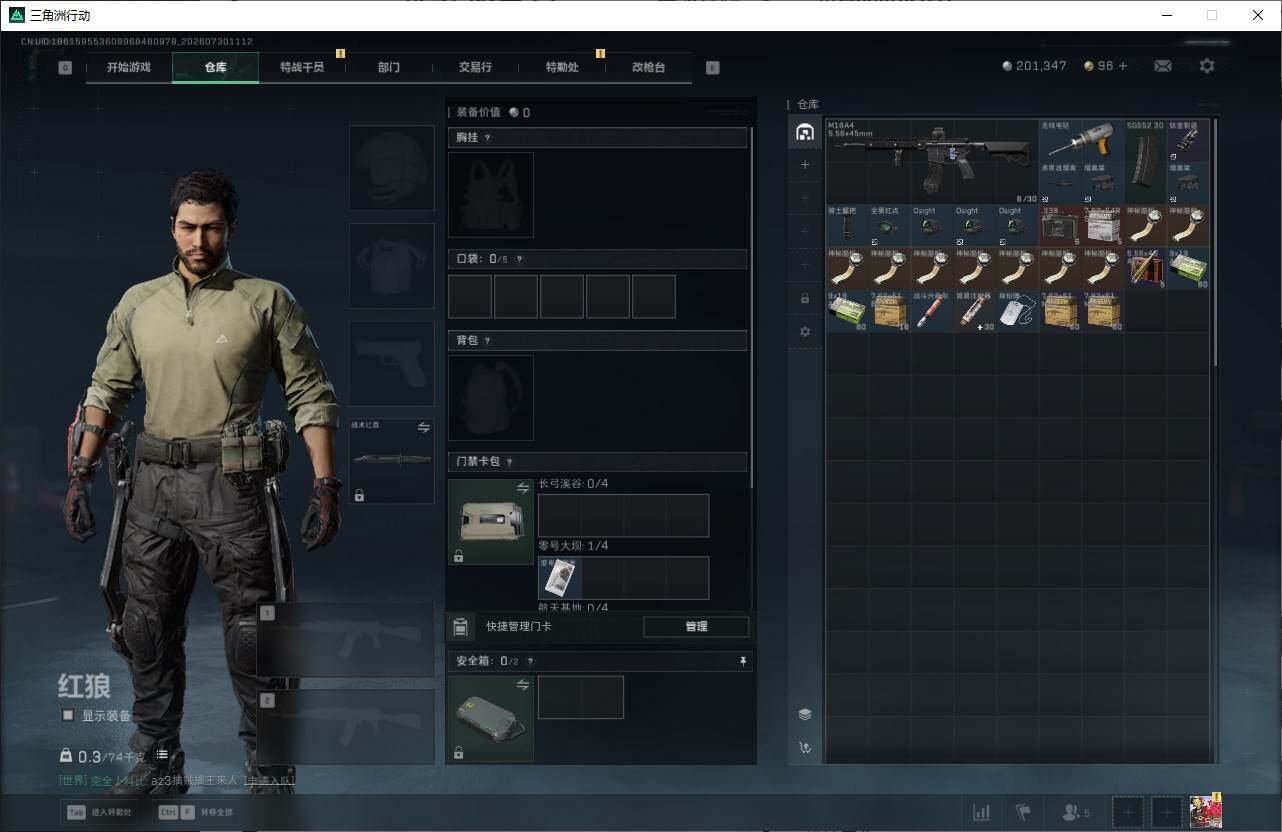Switch to the 特战干员 tab
This screenshot has height=832, width=1282.
point(302,67)
